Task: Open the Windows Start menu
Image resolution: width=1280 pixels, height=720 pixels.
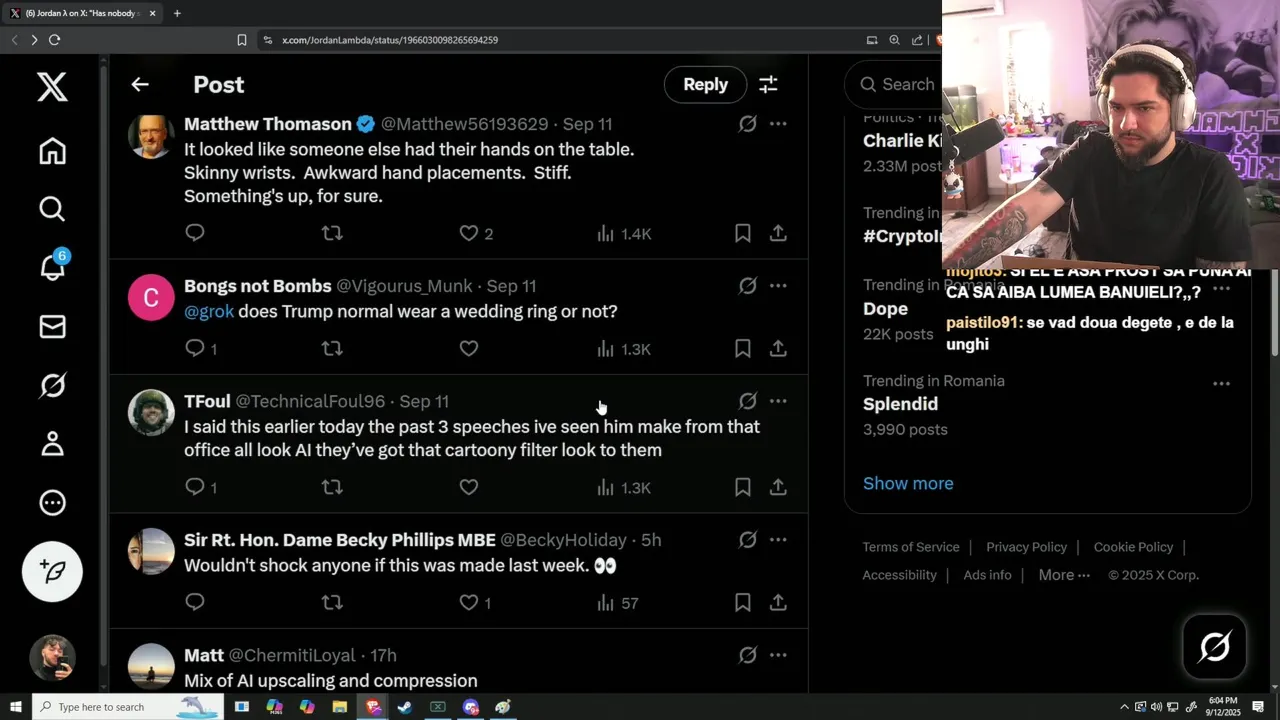Action: point(15,707)
